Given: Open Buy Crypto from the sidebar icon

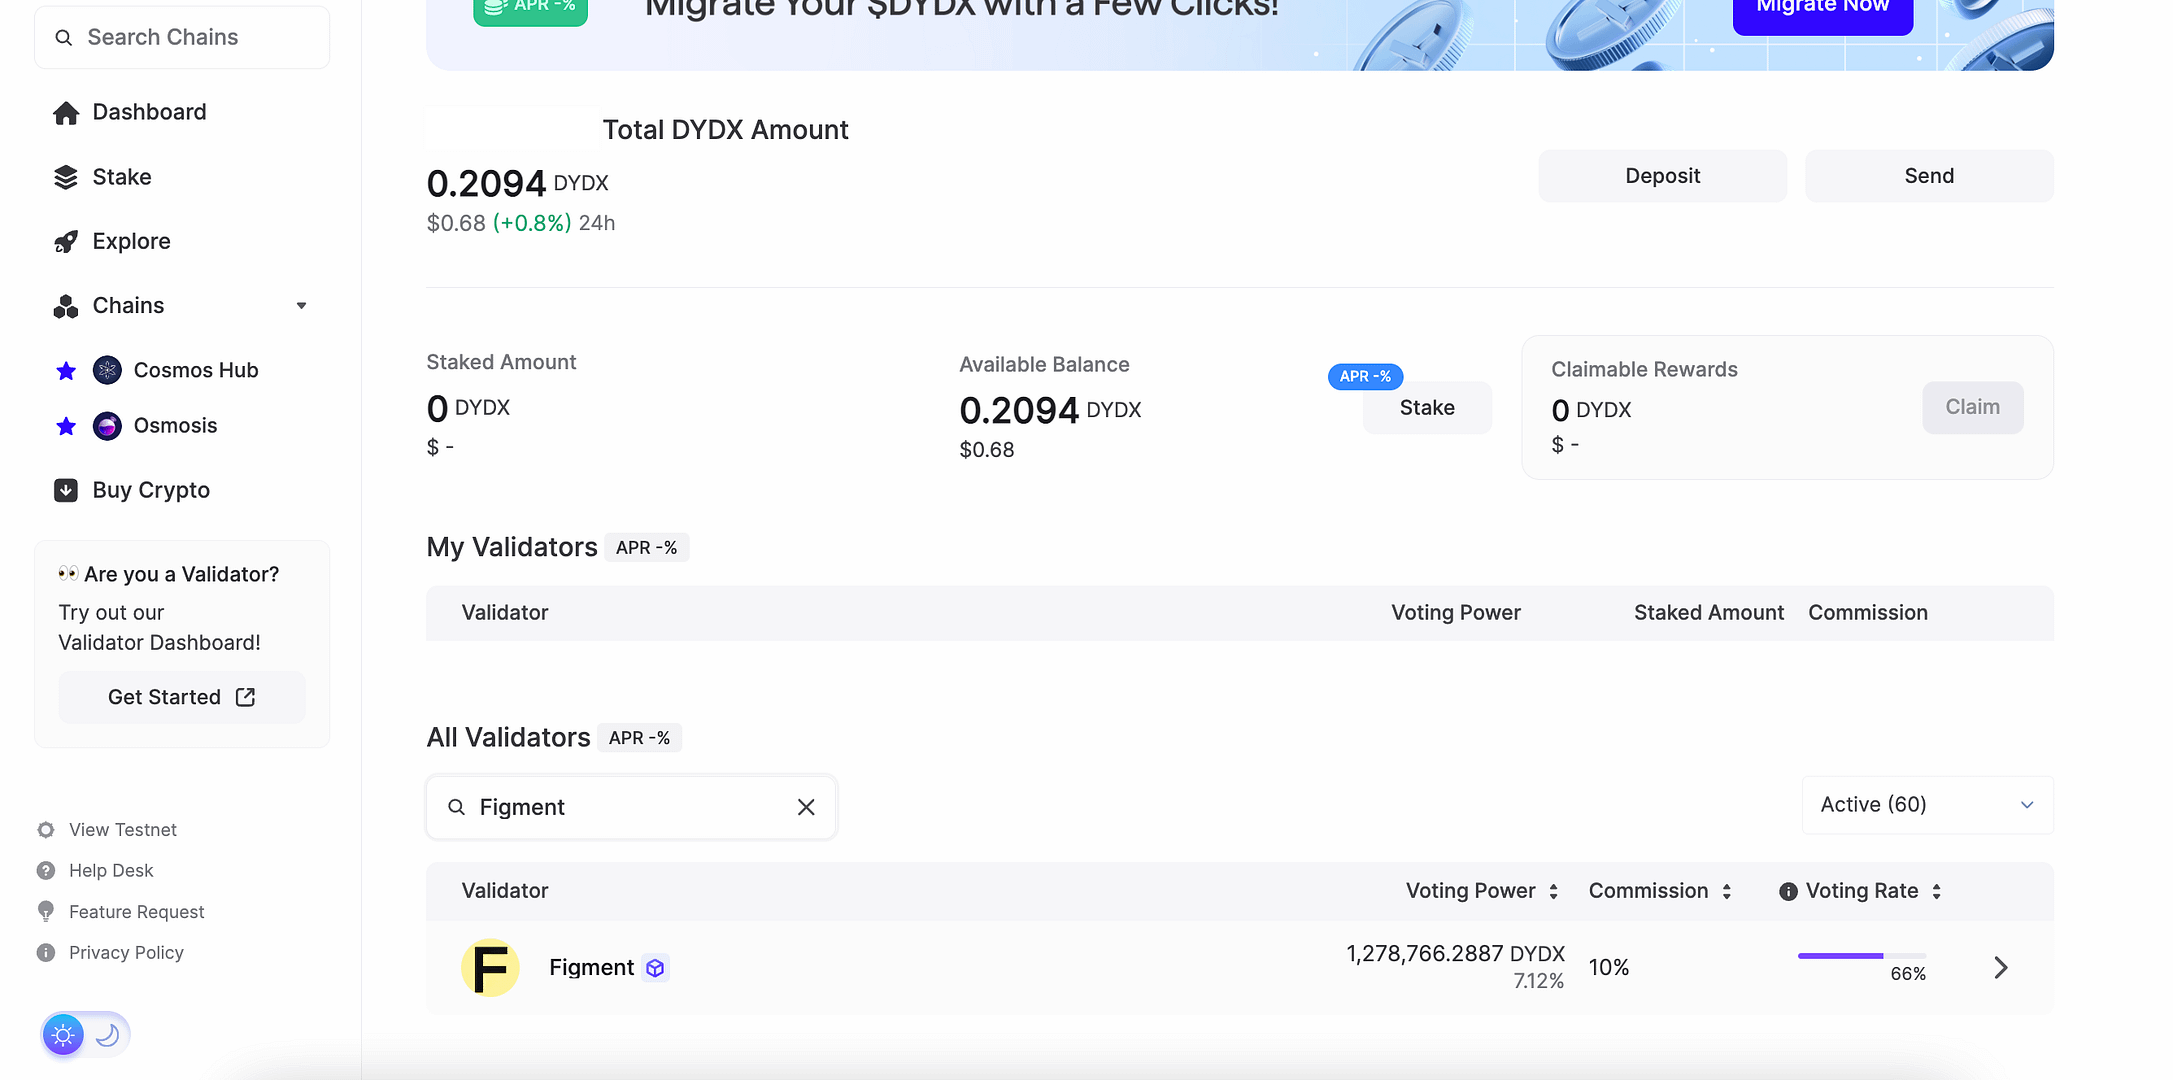Looking at the screenshot, I should [x=66, y=489].
